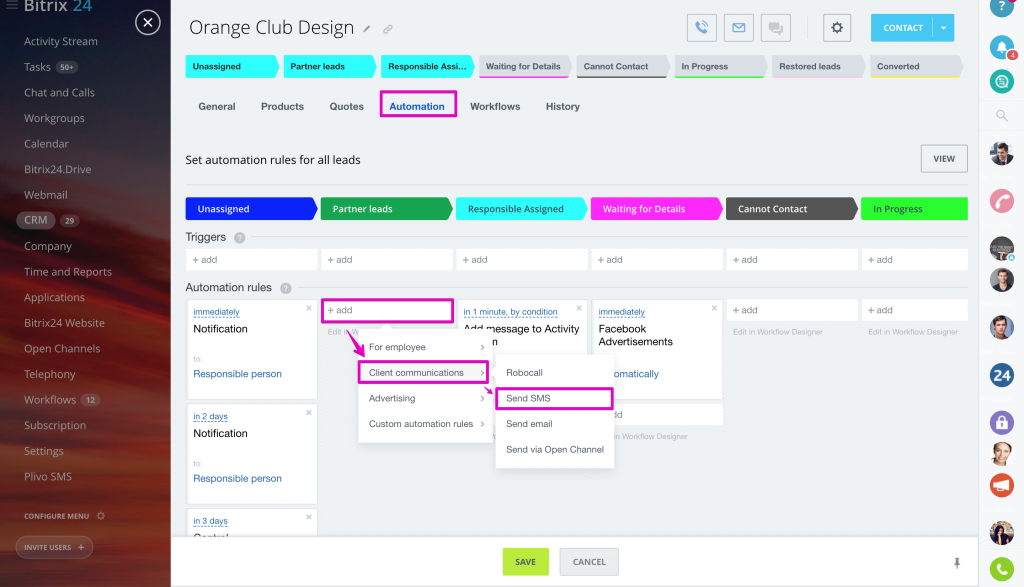The width and height of the screenshot is (1024, 587).
Task: Cancel the automation changes
Action: [x=588, y=562]
